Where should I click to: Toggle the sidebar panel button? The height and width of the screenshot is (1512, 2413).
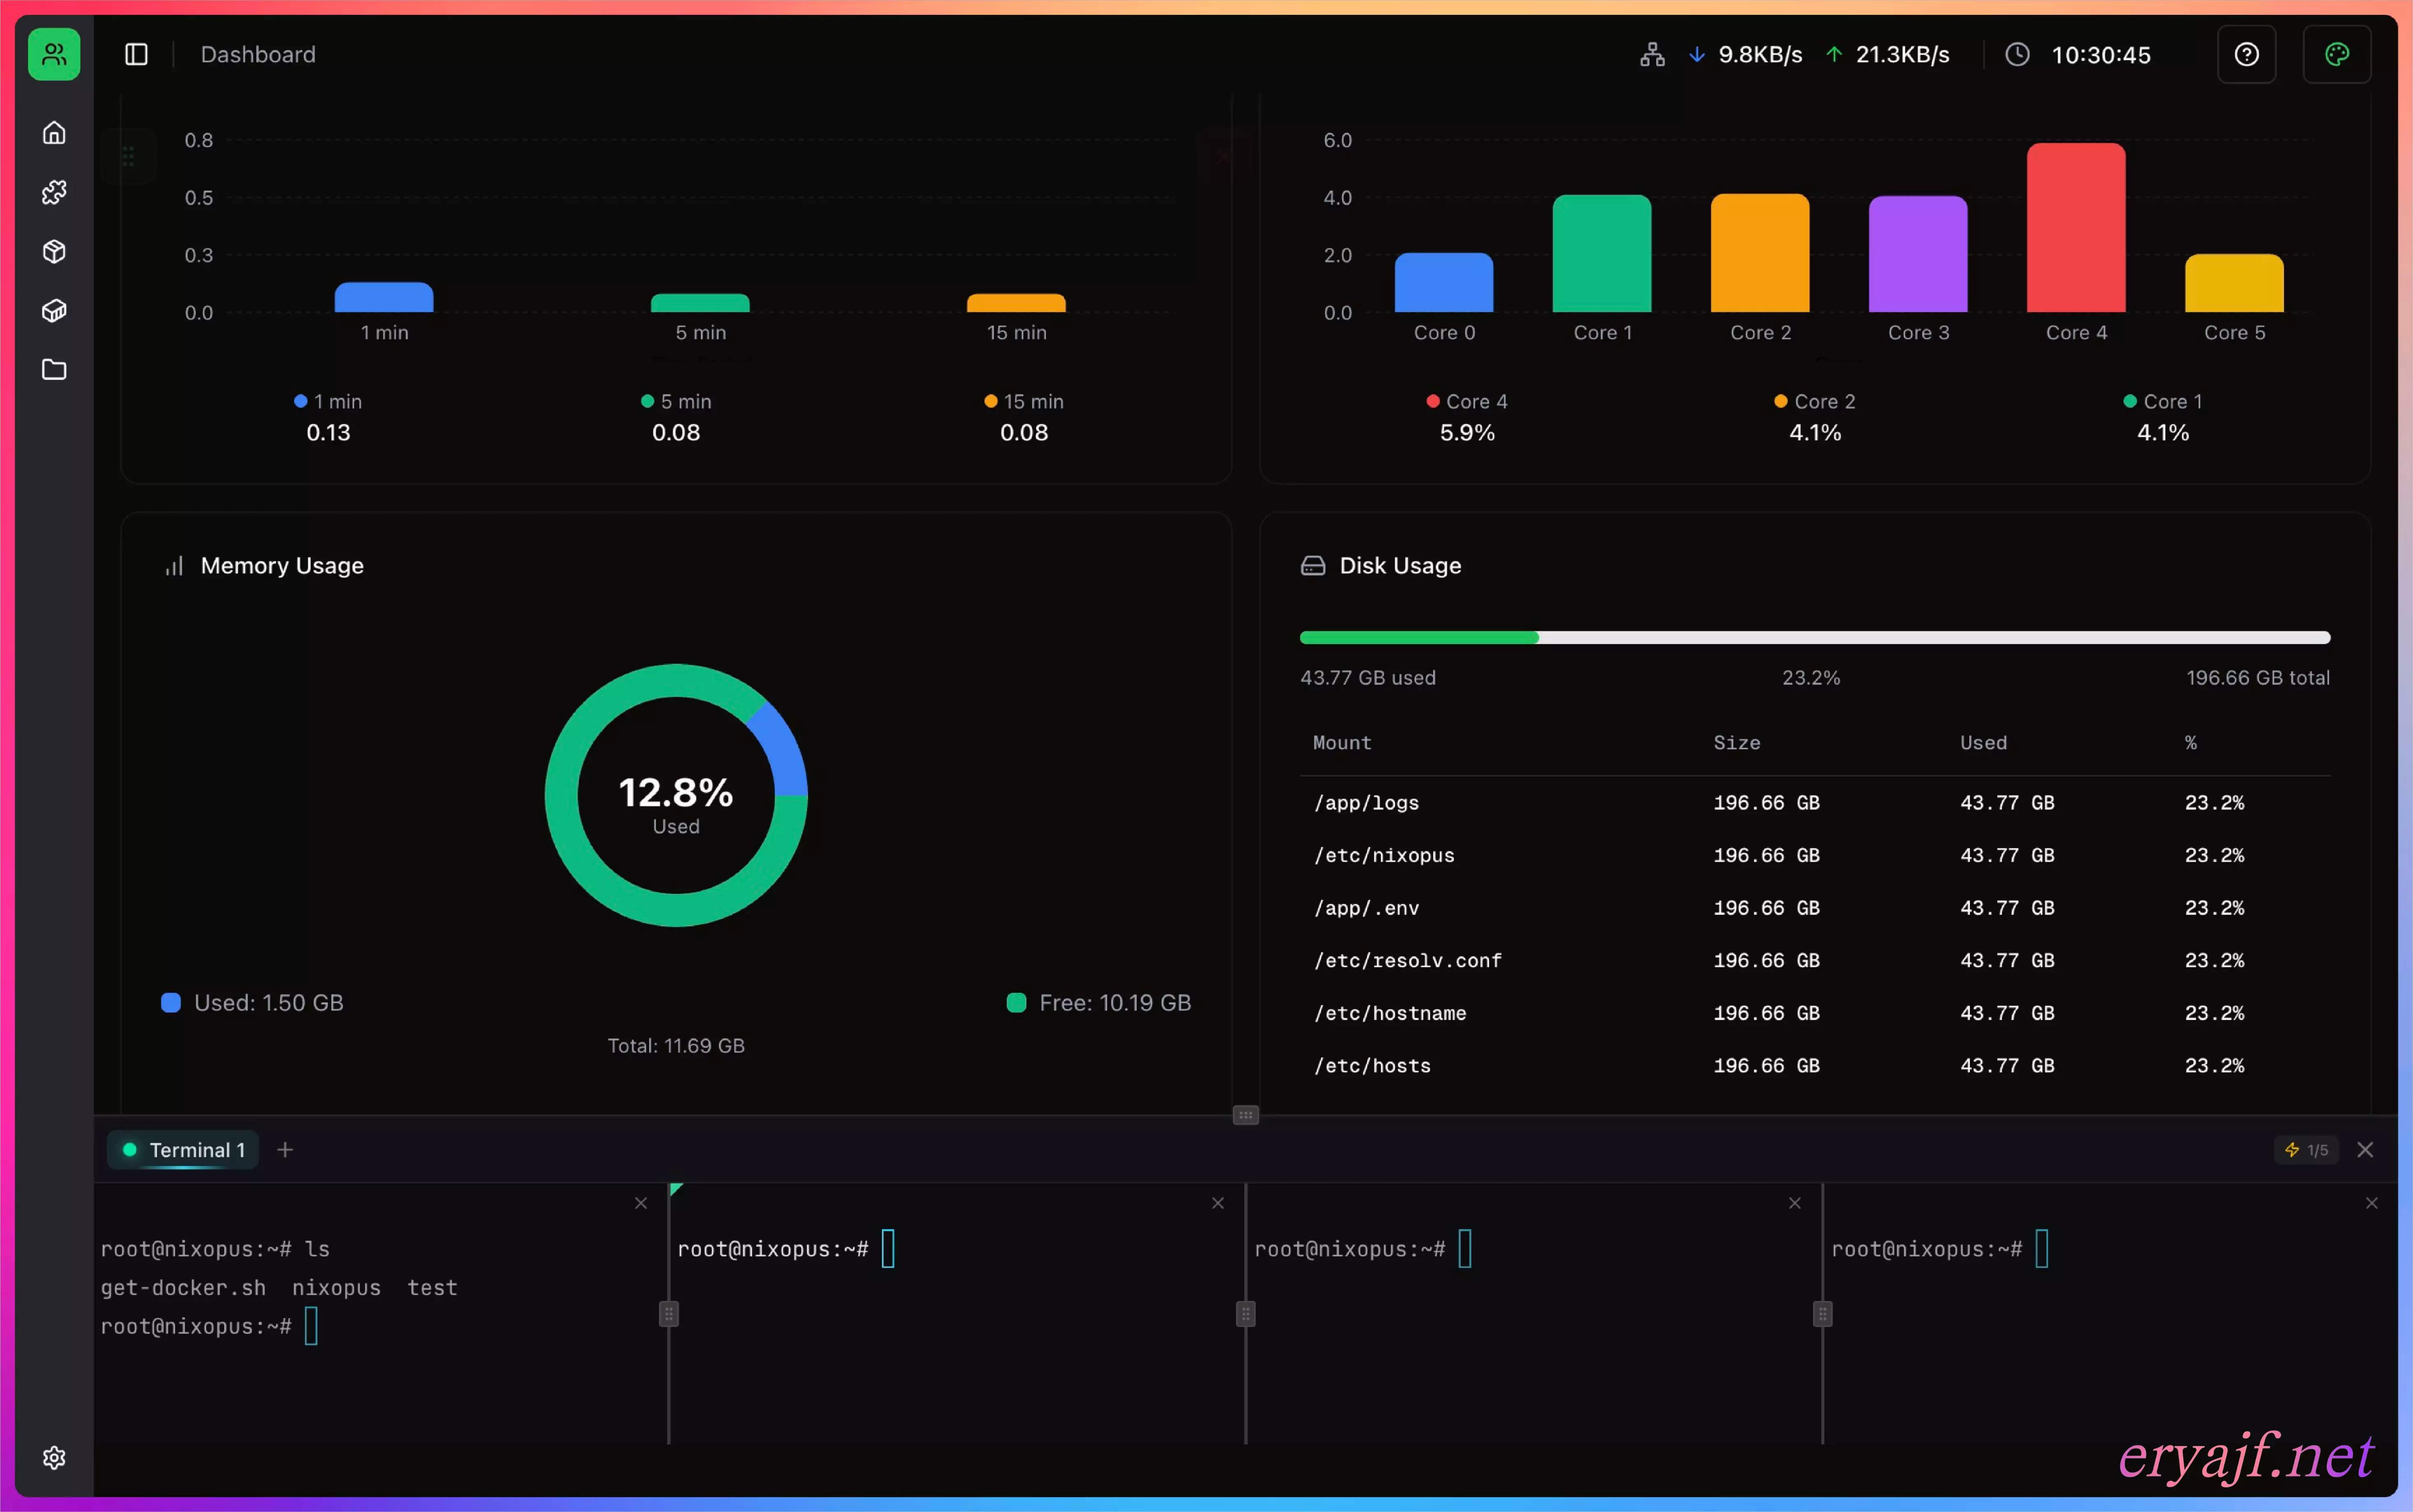click(136, 54)
